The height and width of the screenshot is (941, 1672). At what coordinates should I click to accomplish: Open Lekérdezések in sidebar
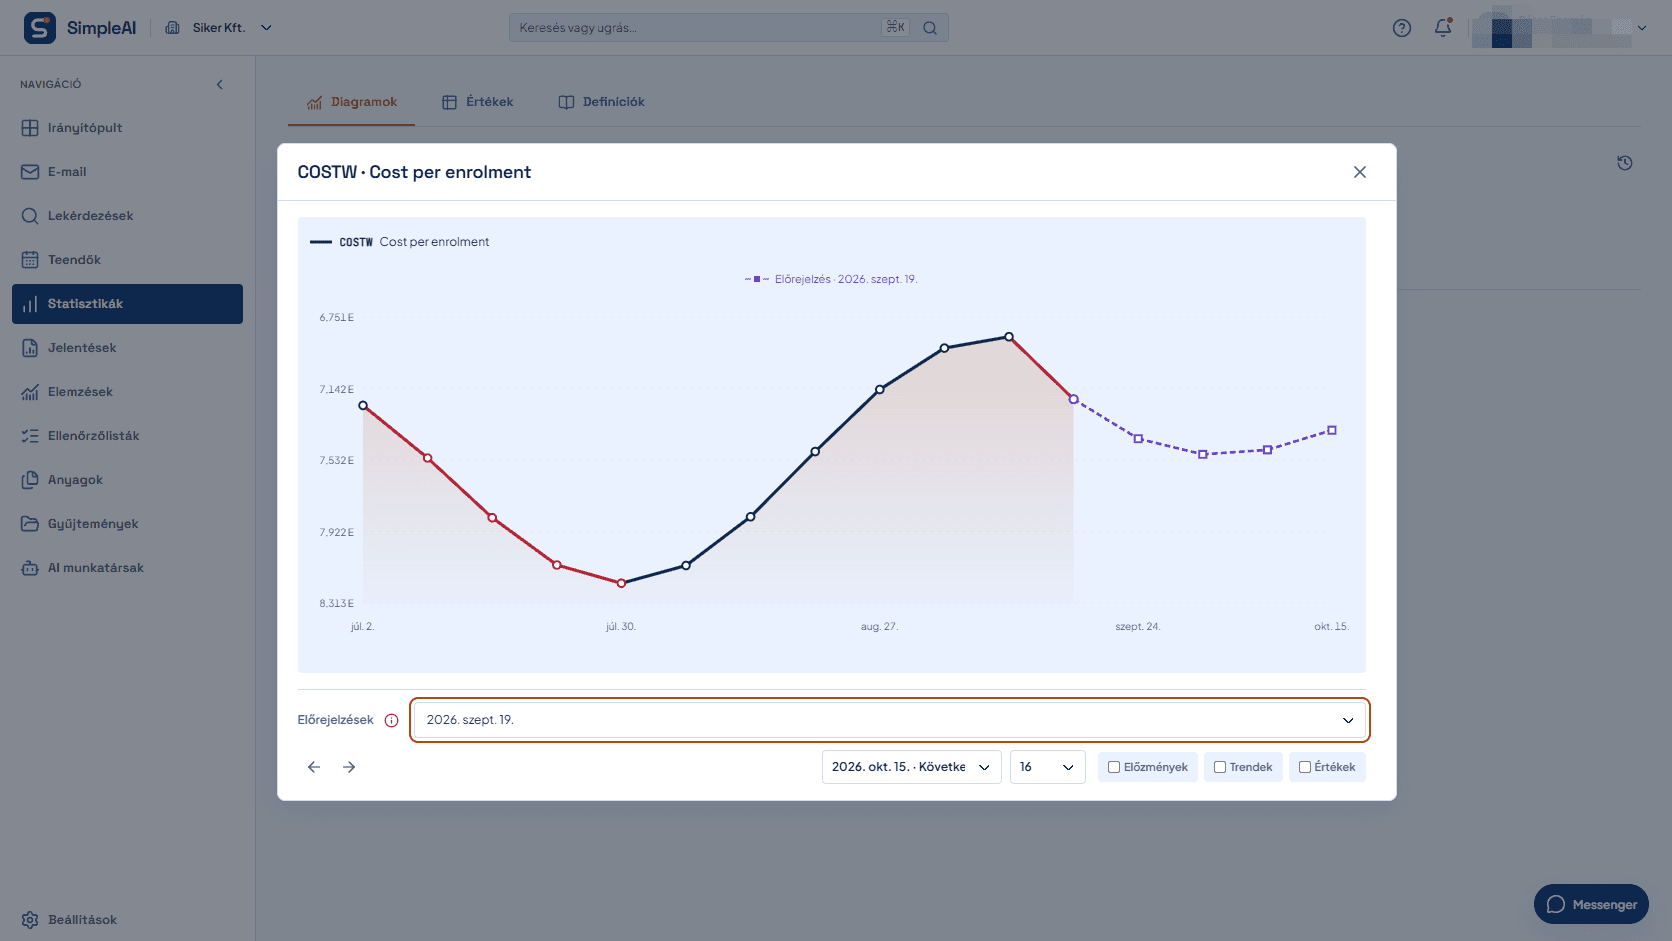point(127,216)
